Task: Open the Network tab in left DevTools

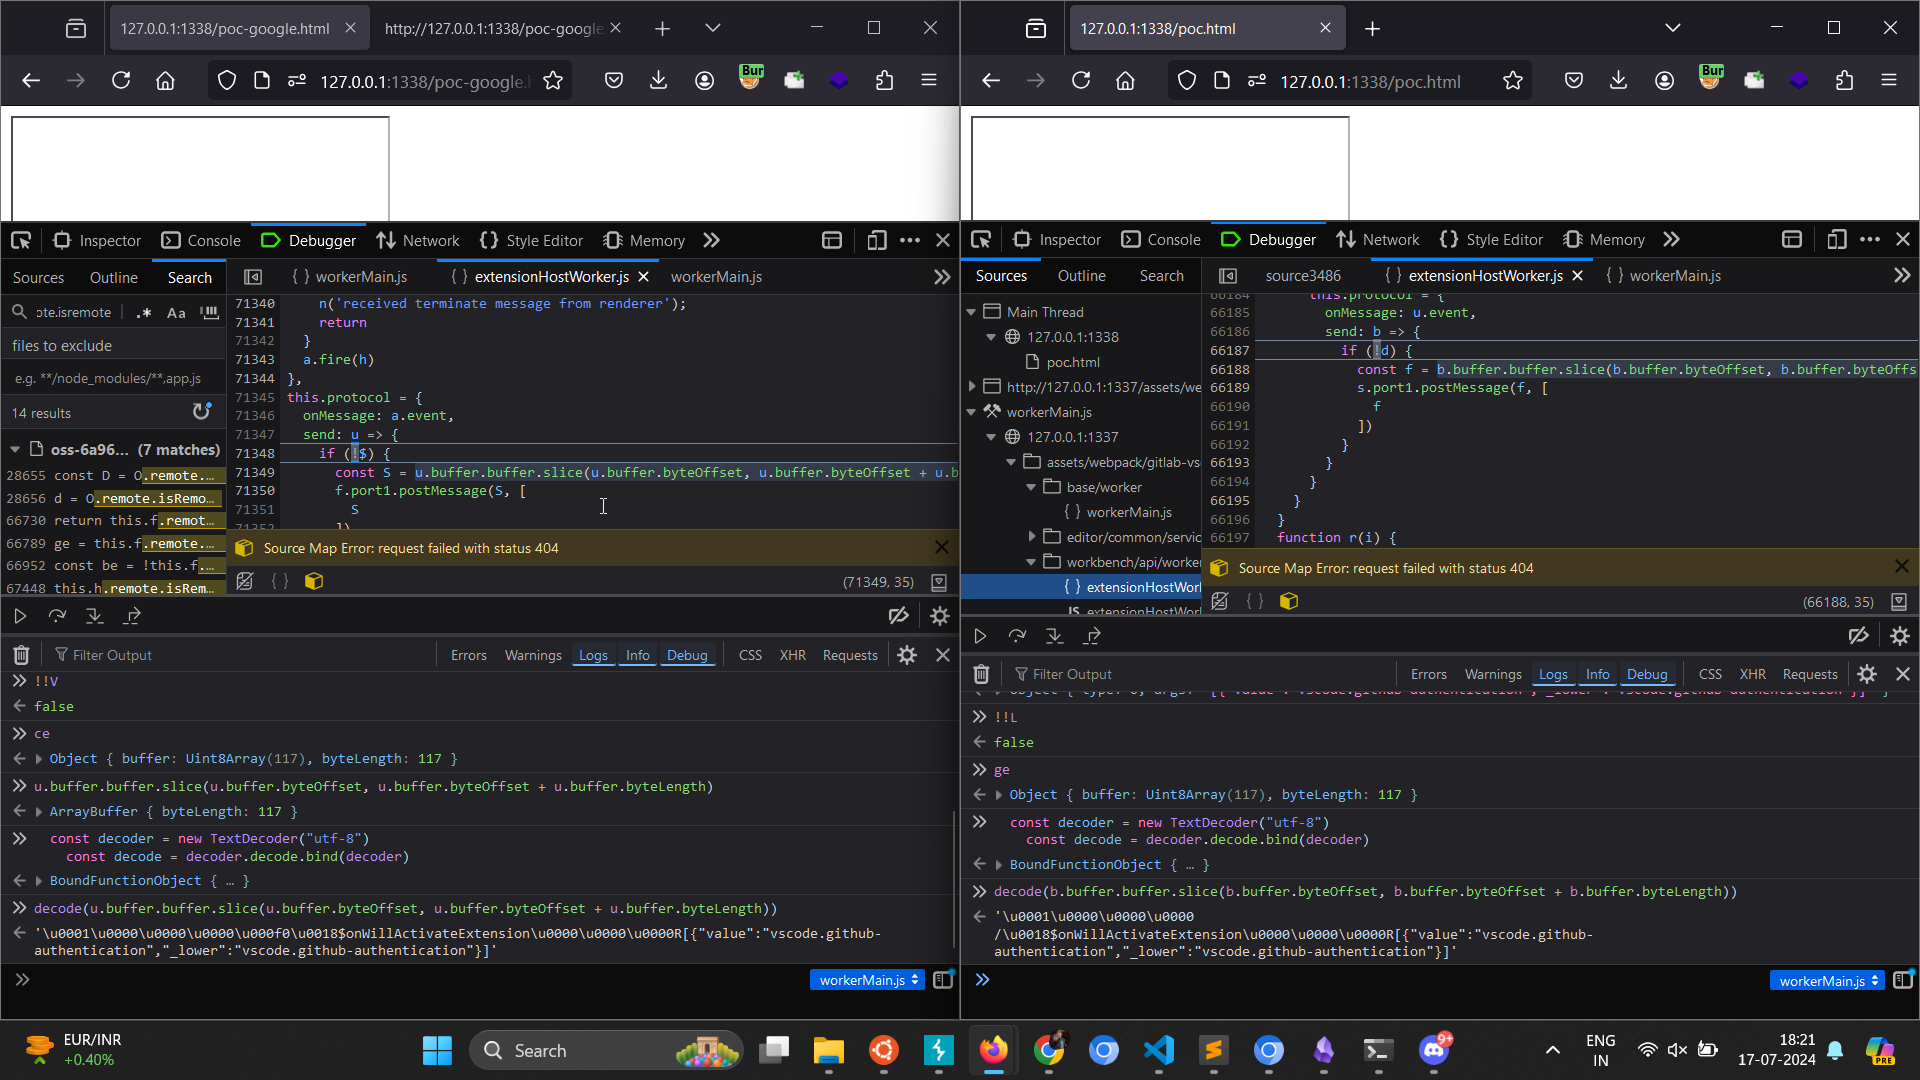Action: [418, 240]
